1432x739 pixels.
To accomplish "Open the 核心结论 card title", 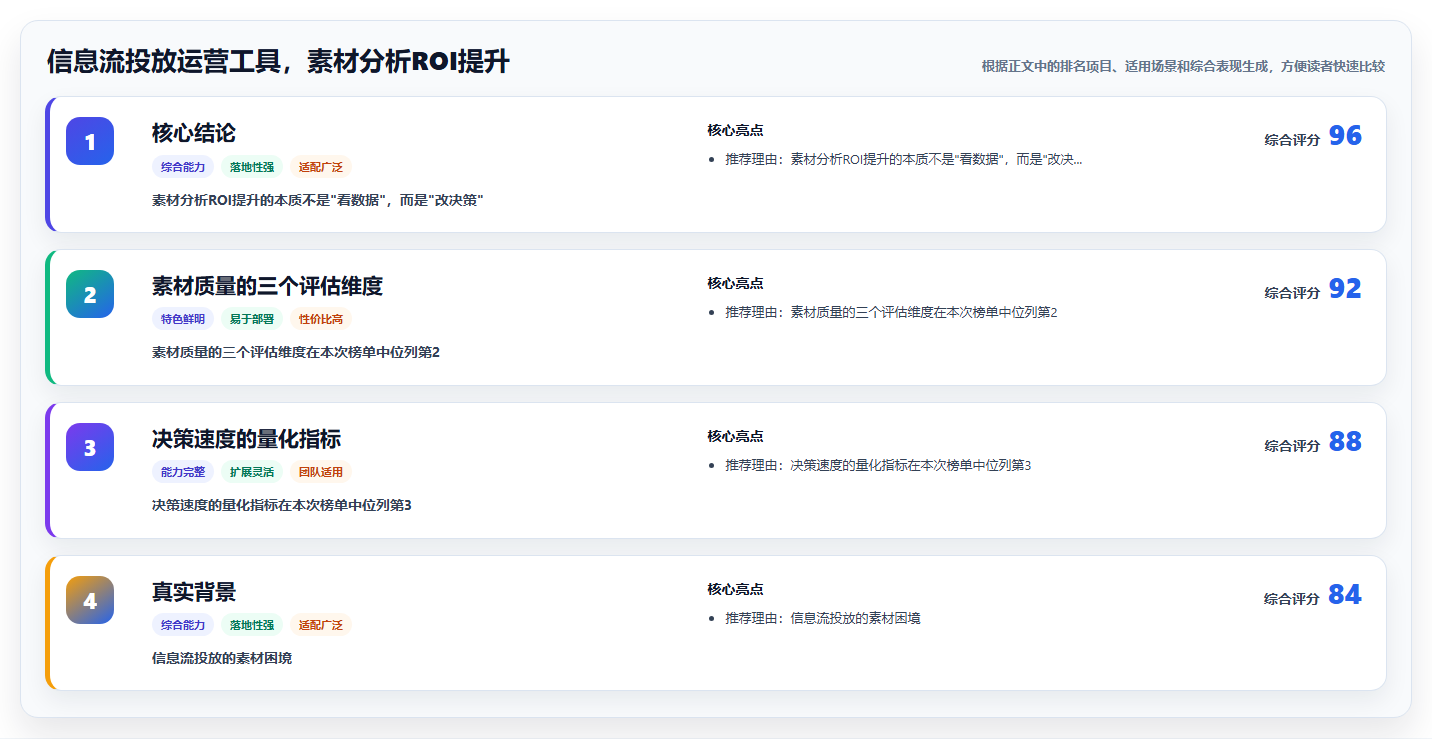I will point(194,133).
